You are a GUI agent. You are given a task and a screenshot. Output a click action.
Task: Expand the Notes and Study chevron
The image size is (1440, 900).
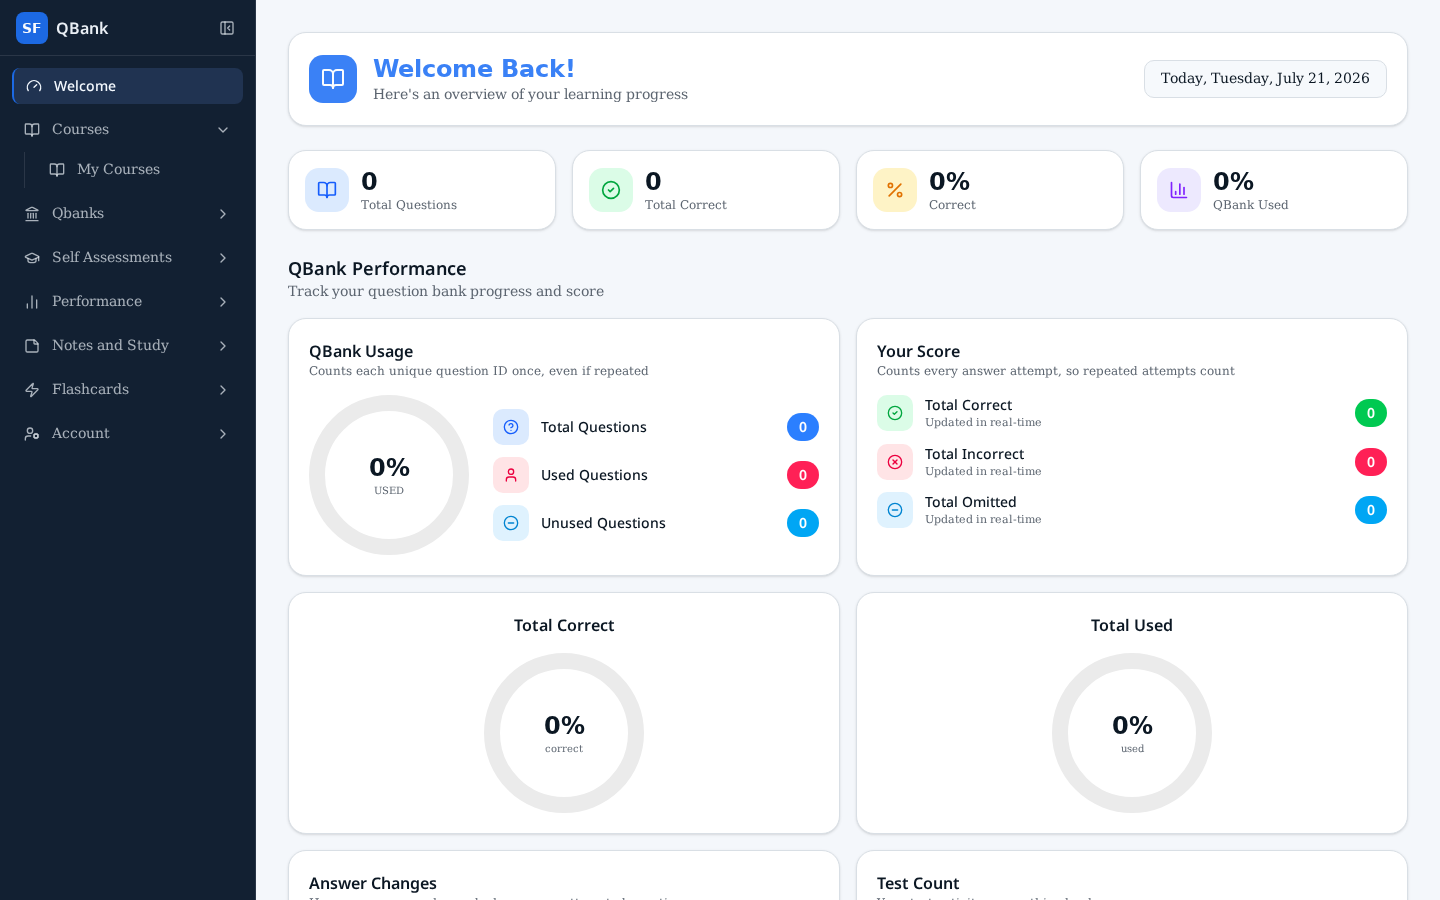coord(223,346)
